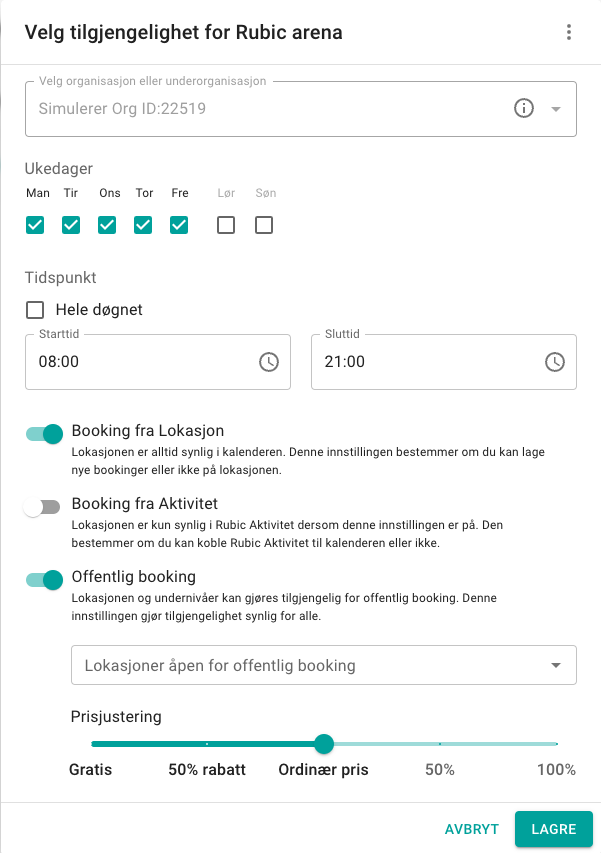Turn off the Offentlig booking switch

click(44, 580)
